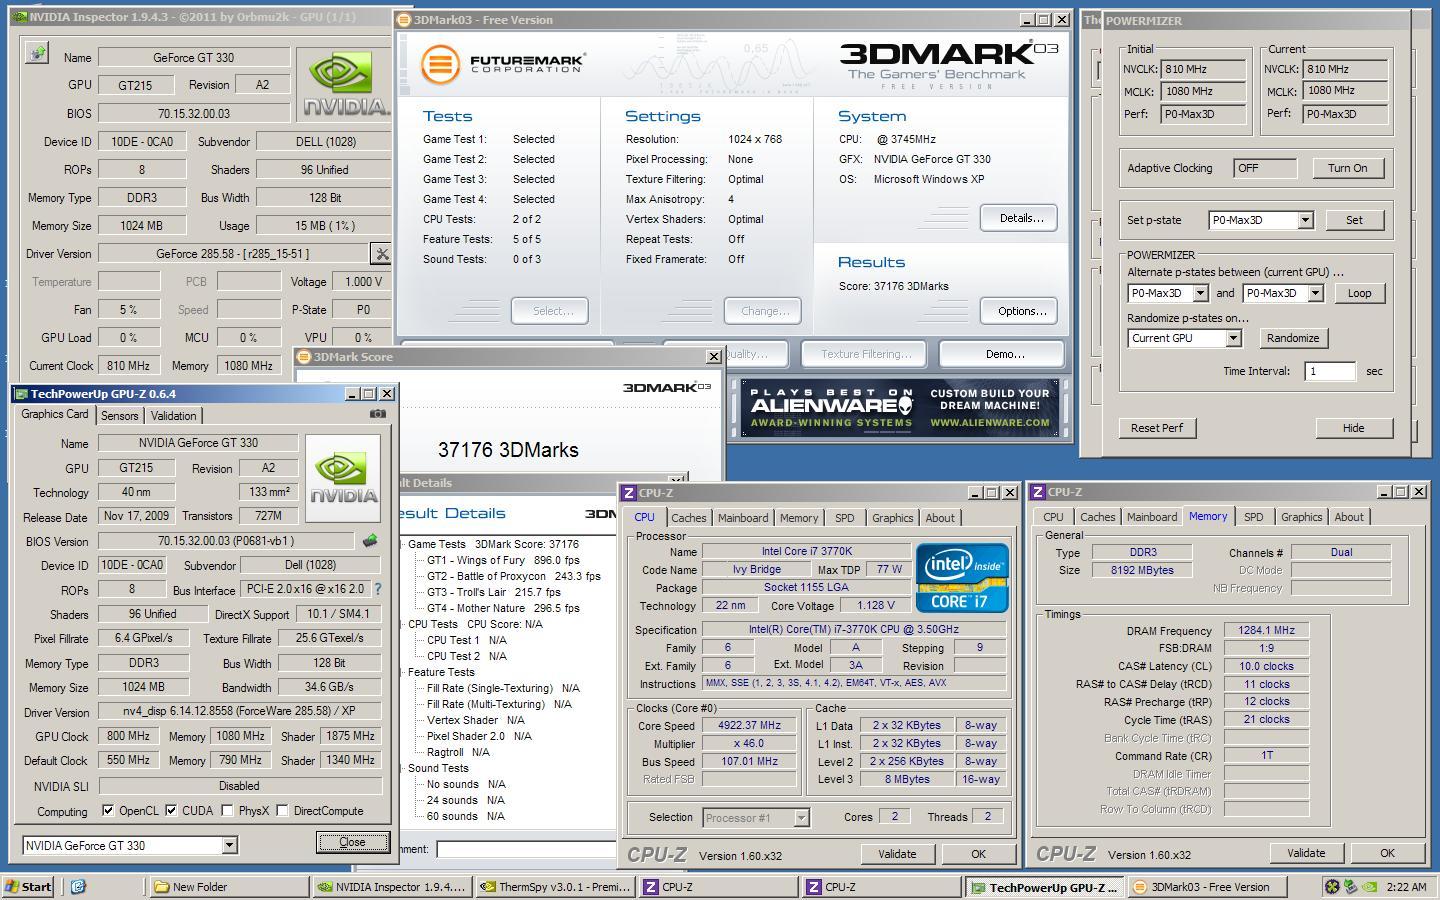Click the Details... button in 3DMark03 System

point(1020,218)
